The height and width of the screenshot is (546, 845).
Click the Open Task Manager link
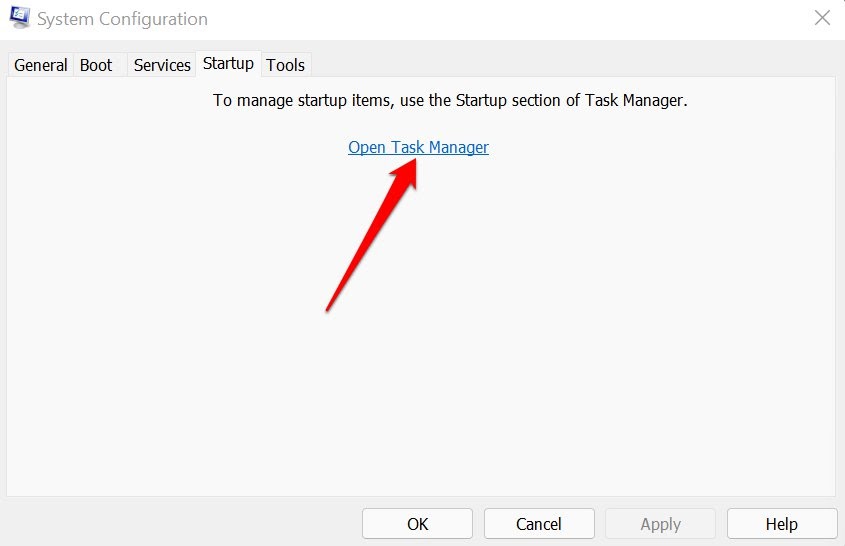(x=418, y=147)
